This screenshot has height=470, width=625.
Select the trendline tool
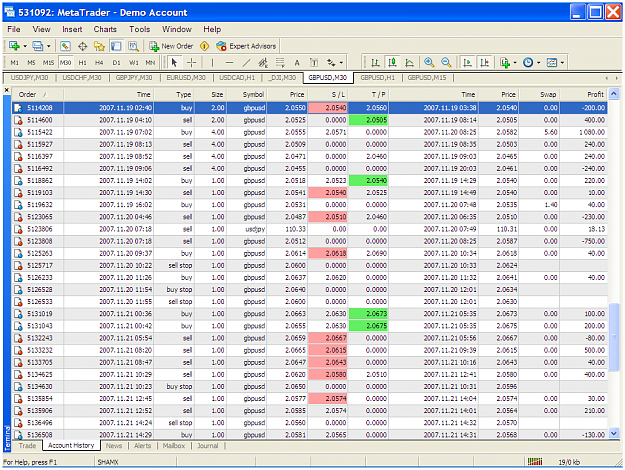point(246,63)
